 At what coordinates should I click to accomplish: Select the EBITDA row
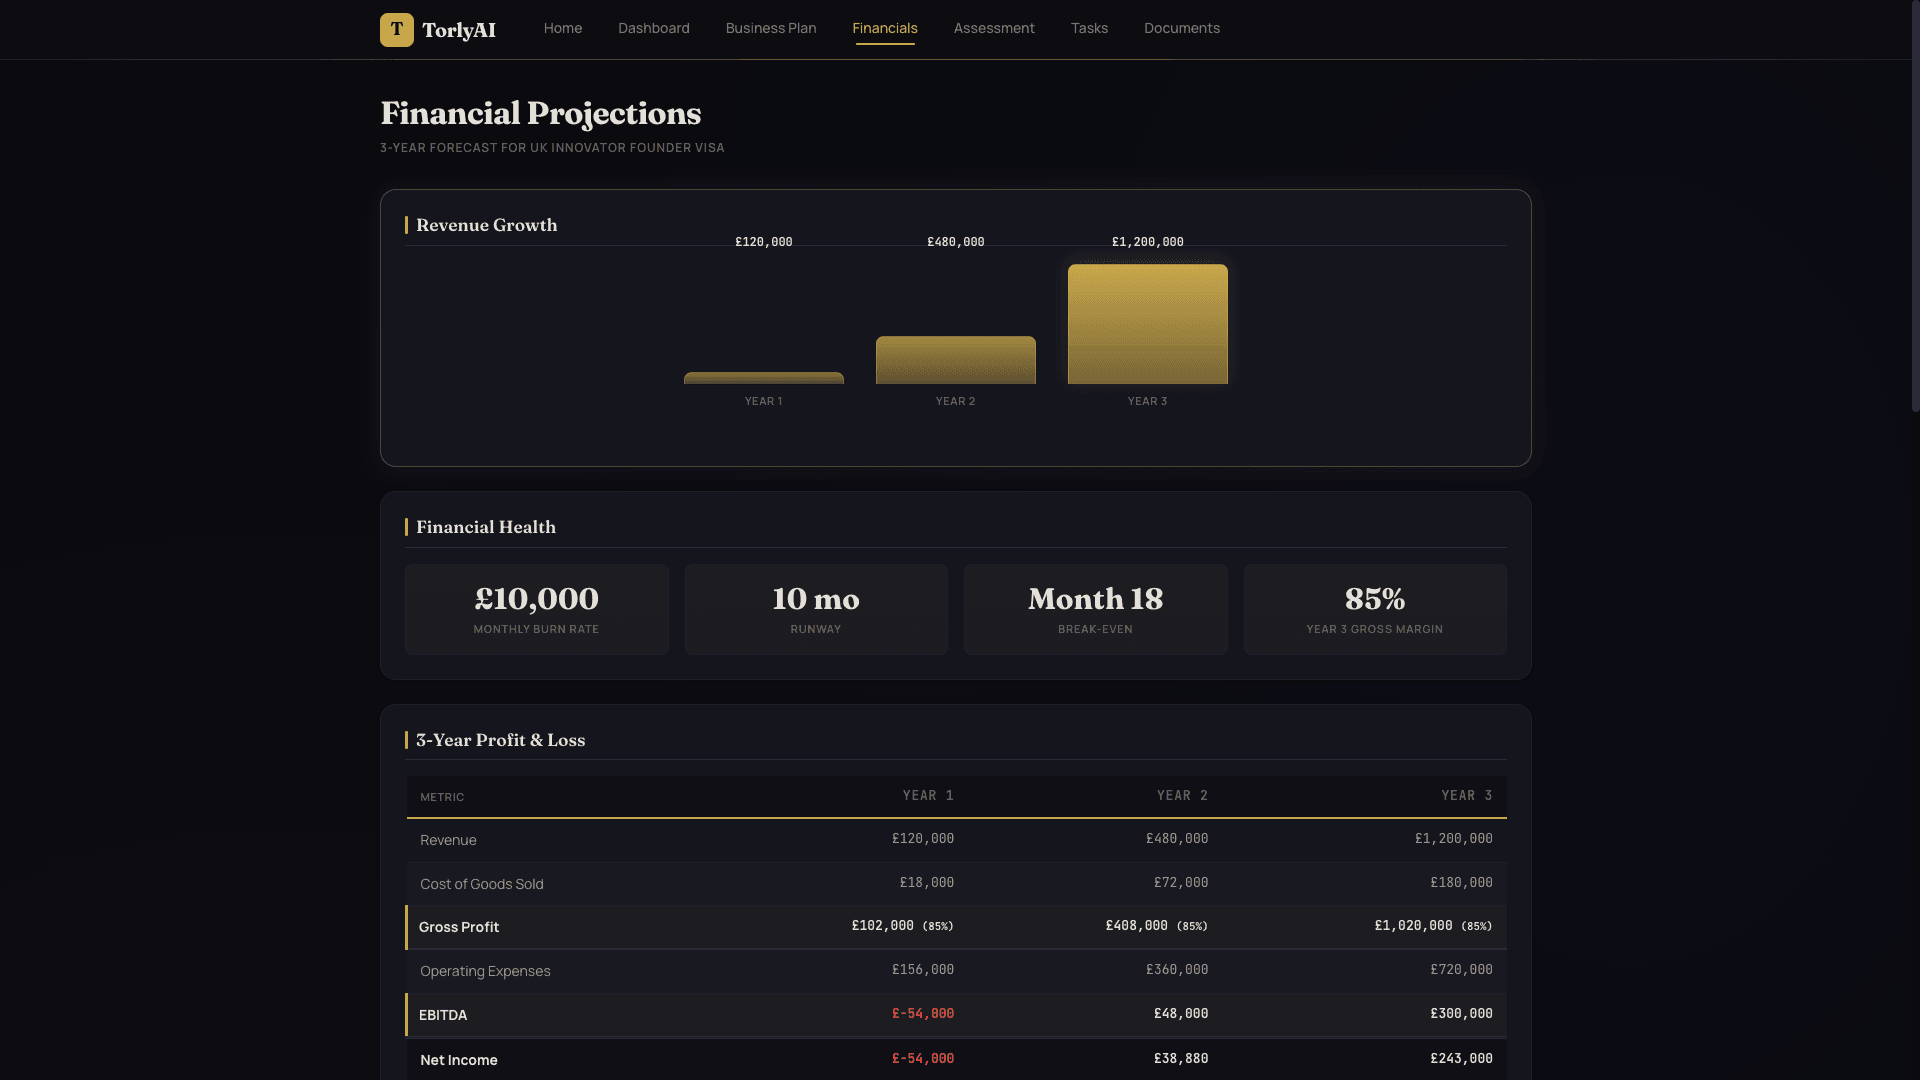click(955, 1014)
